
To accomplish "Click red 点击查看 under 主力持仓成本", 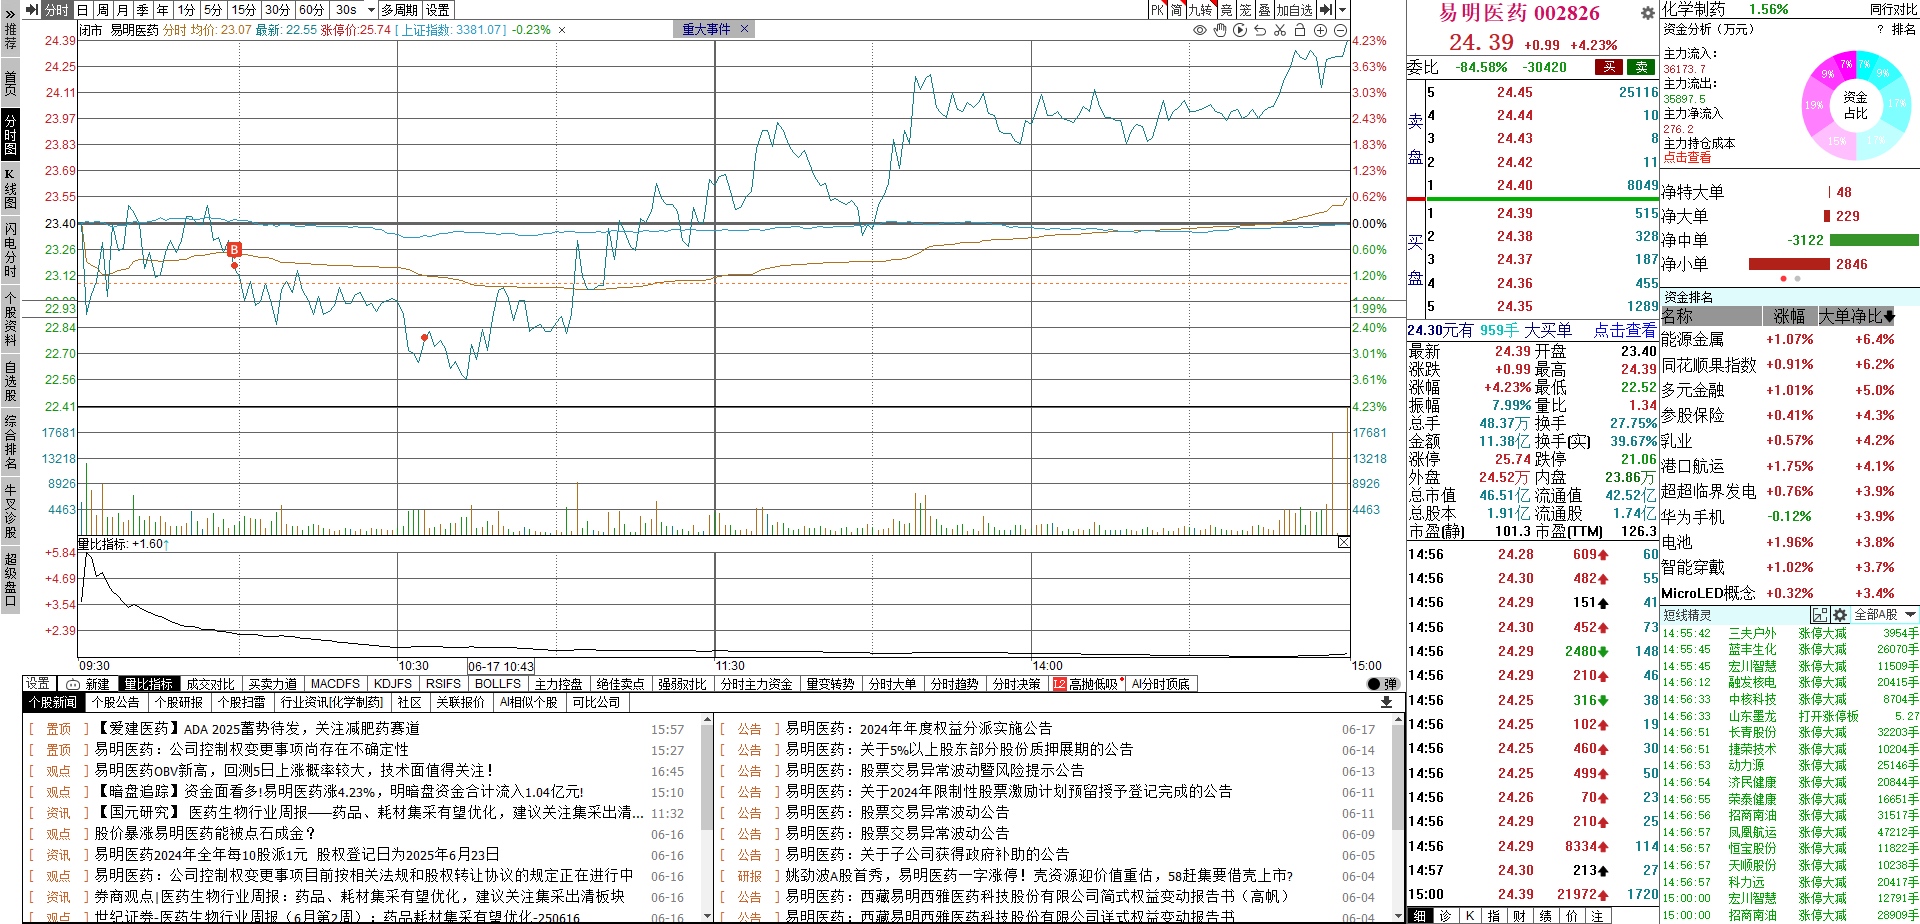I will pyautogui.click(x=1687, y=158).
